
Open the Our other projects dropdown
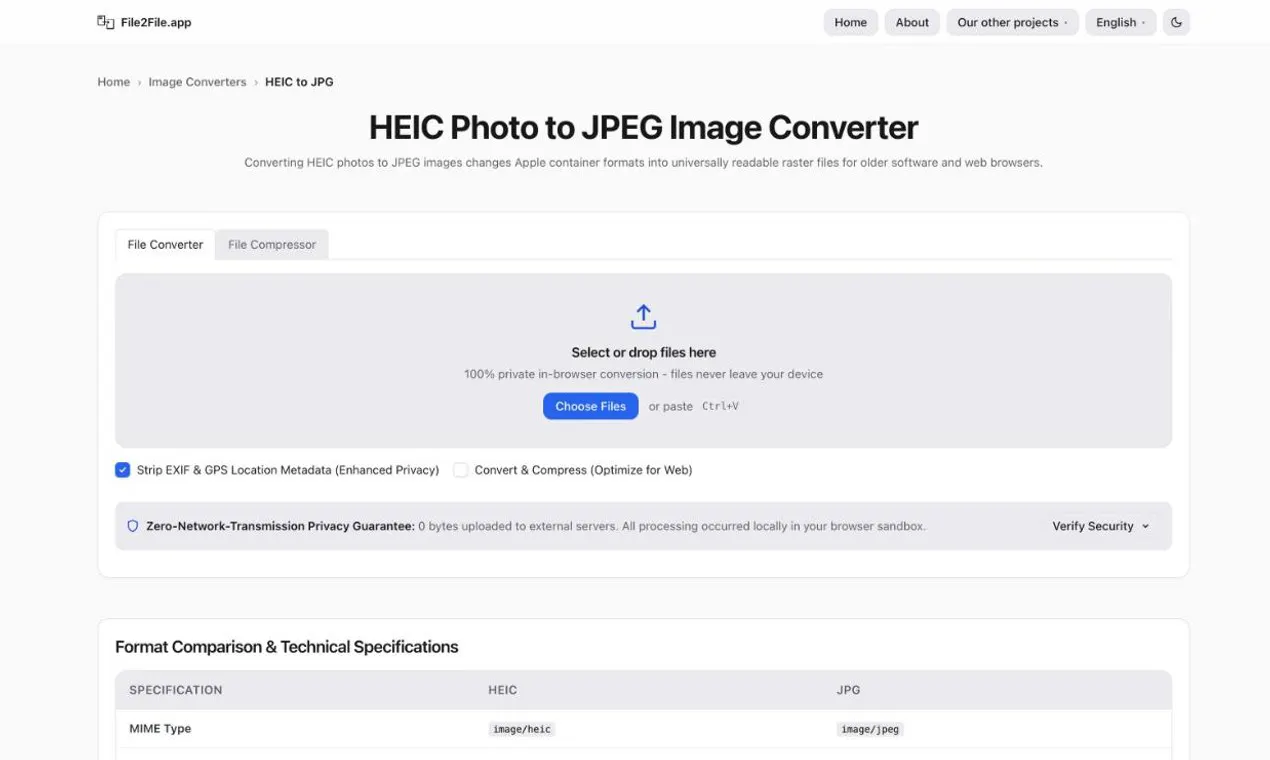pos(1012,22)
